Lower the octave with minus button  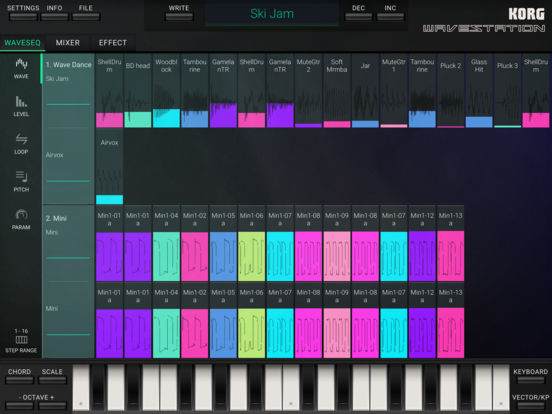pyautogui.click(x=20, y=406)
